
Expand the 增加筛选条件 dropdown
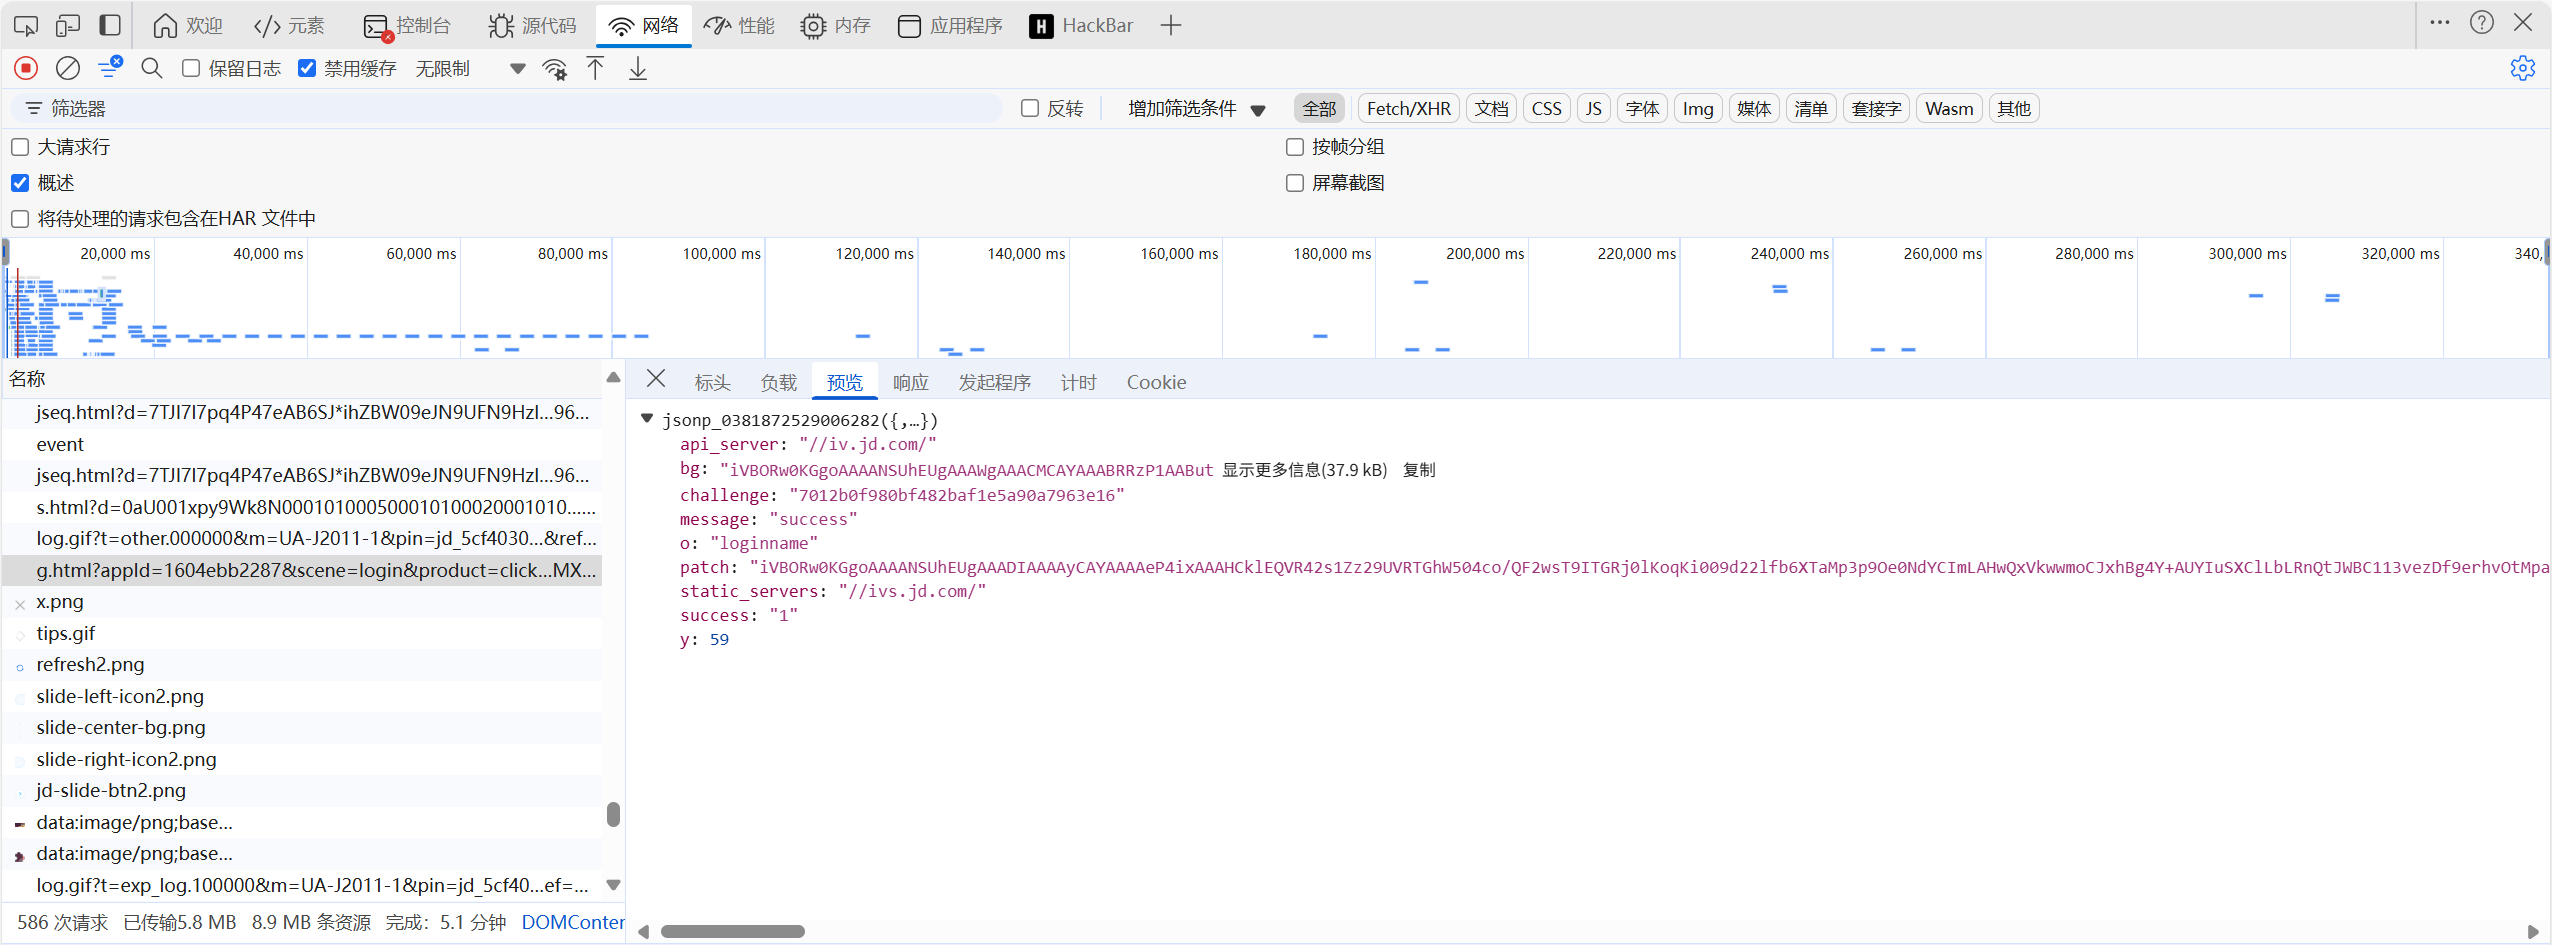pyautogui.click(x=1196, y=109)
